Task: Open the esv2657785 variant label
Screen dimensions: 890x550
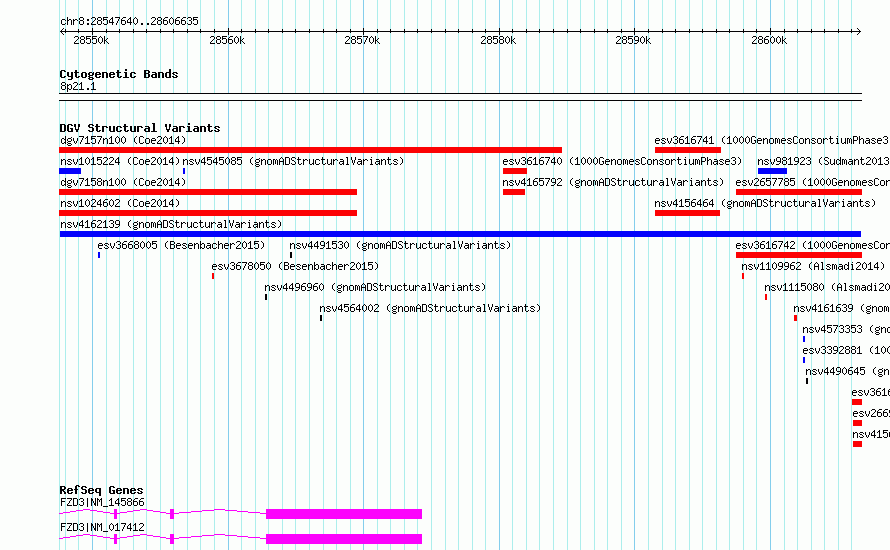Action: (x=813, y=182)
